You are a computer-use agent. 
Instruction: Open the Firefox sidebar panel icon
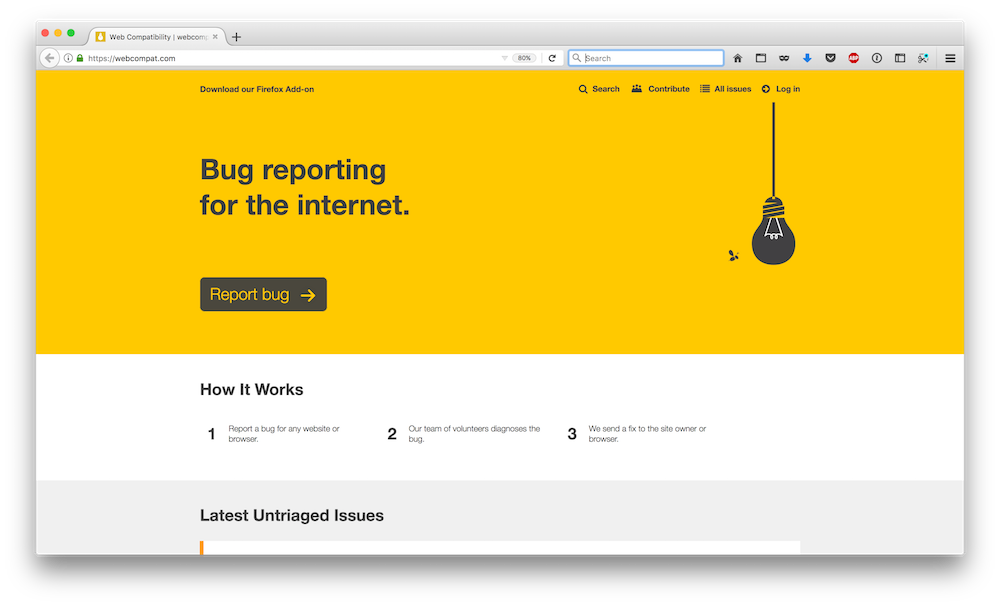(x=900, y=57)
